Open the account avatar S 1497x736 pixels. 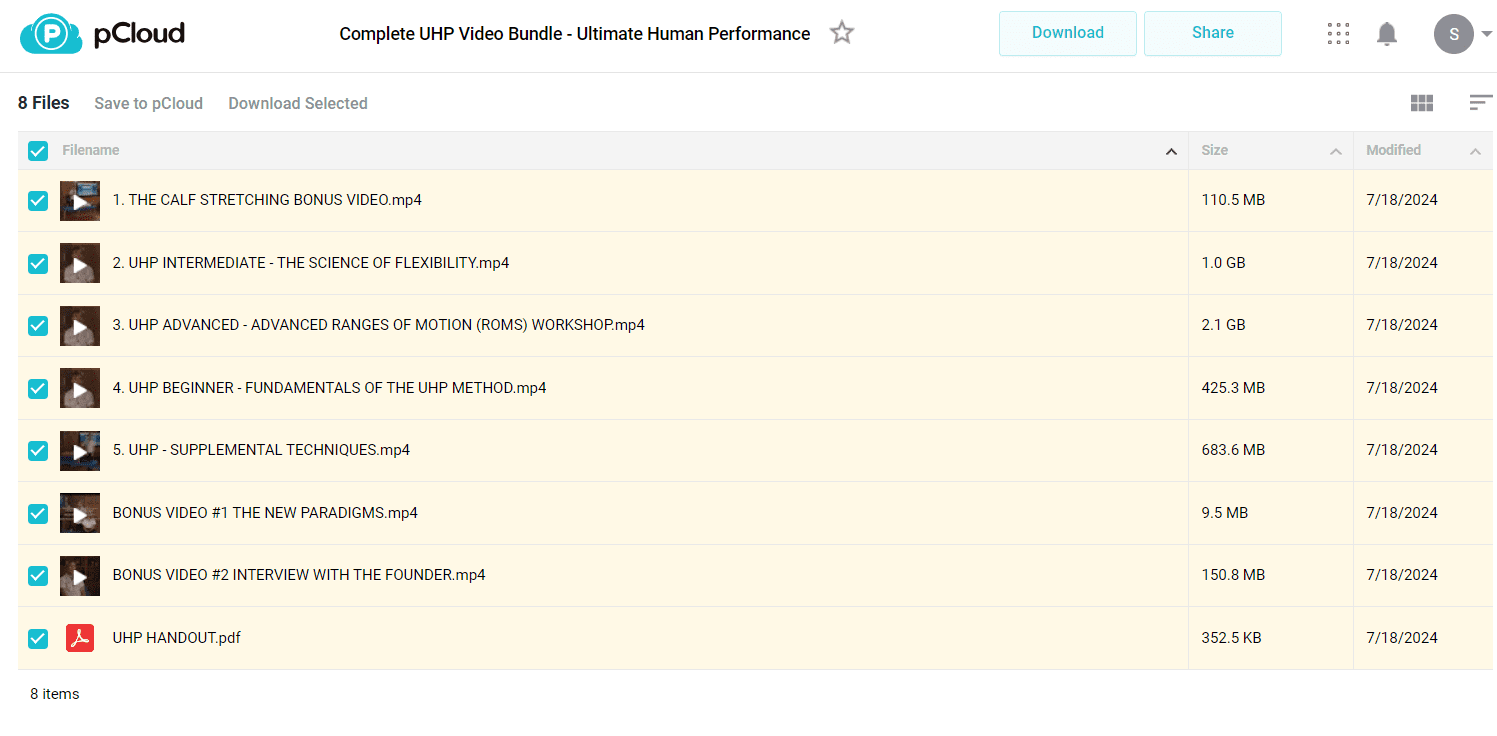pos(1453,34)
